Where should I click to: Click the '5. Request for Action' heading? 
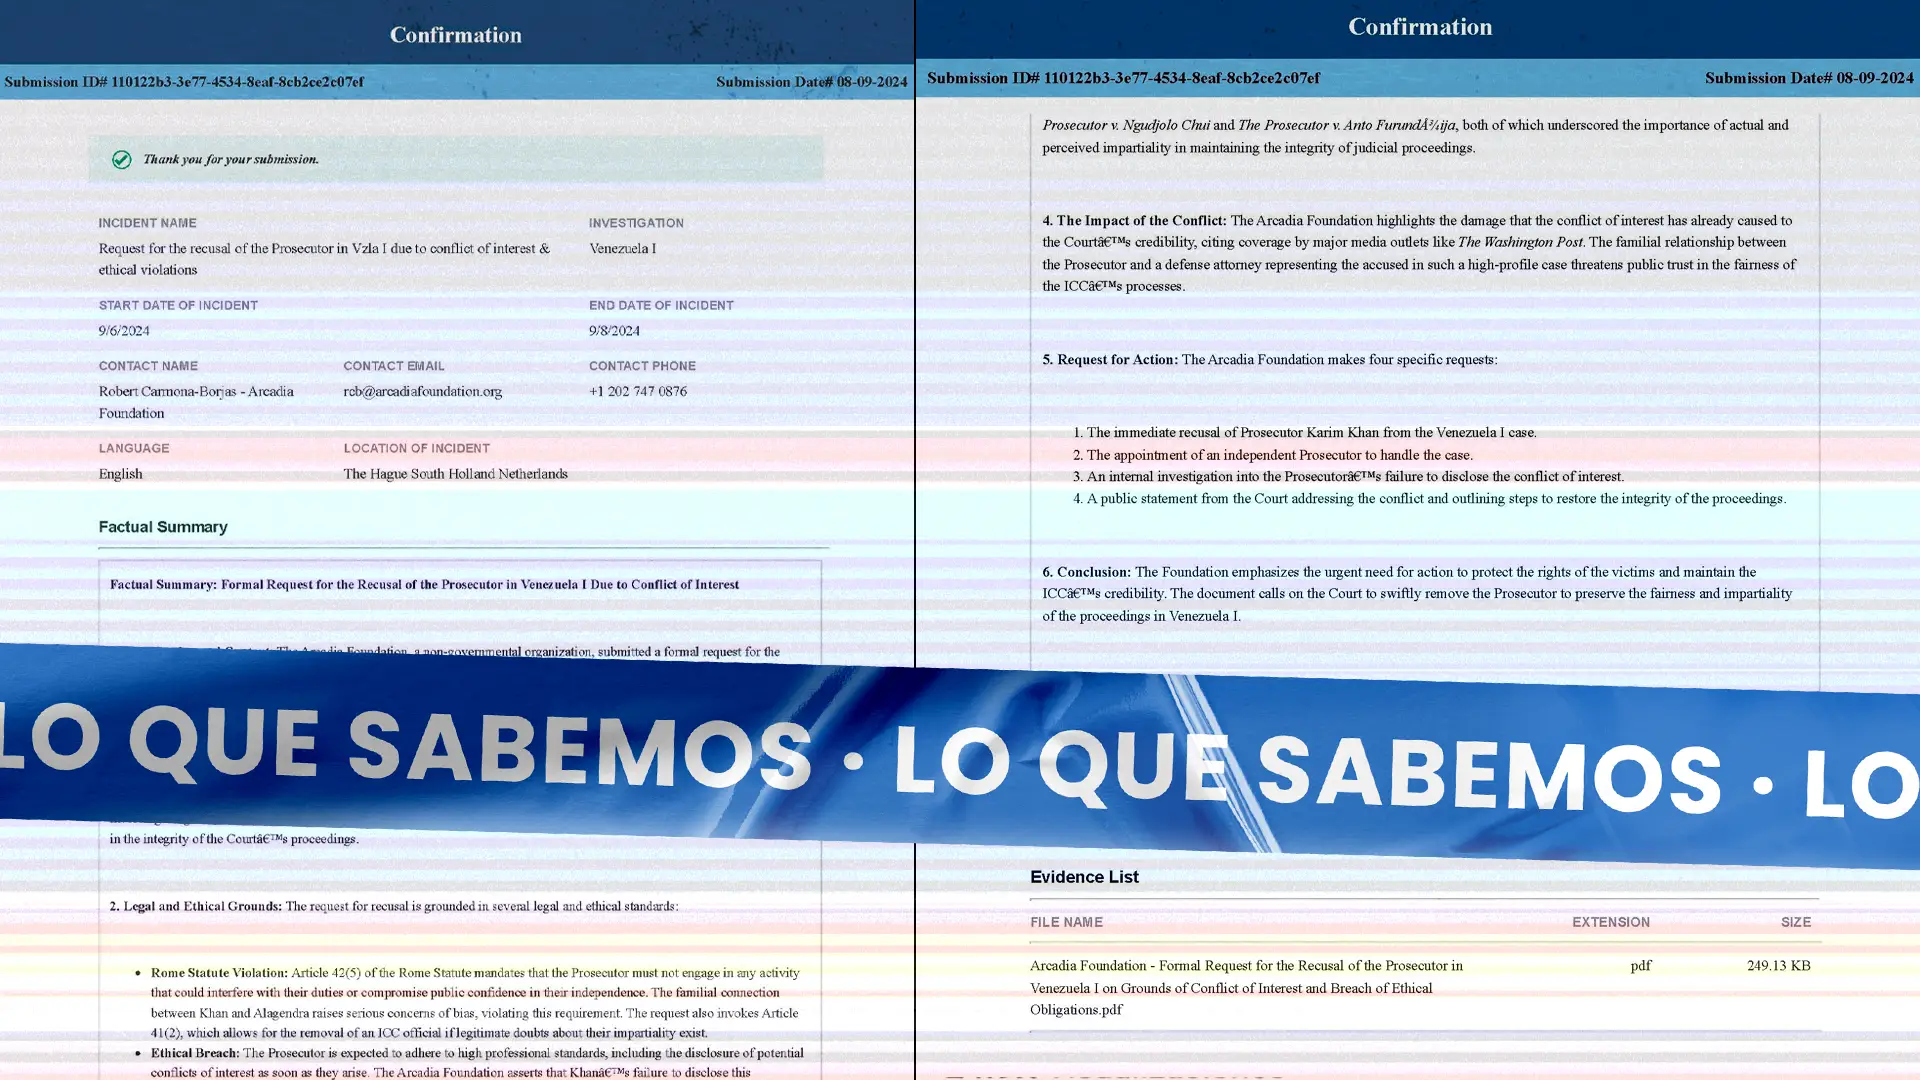tap(1109, 360)
